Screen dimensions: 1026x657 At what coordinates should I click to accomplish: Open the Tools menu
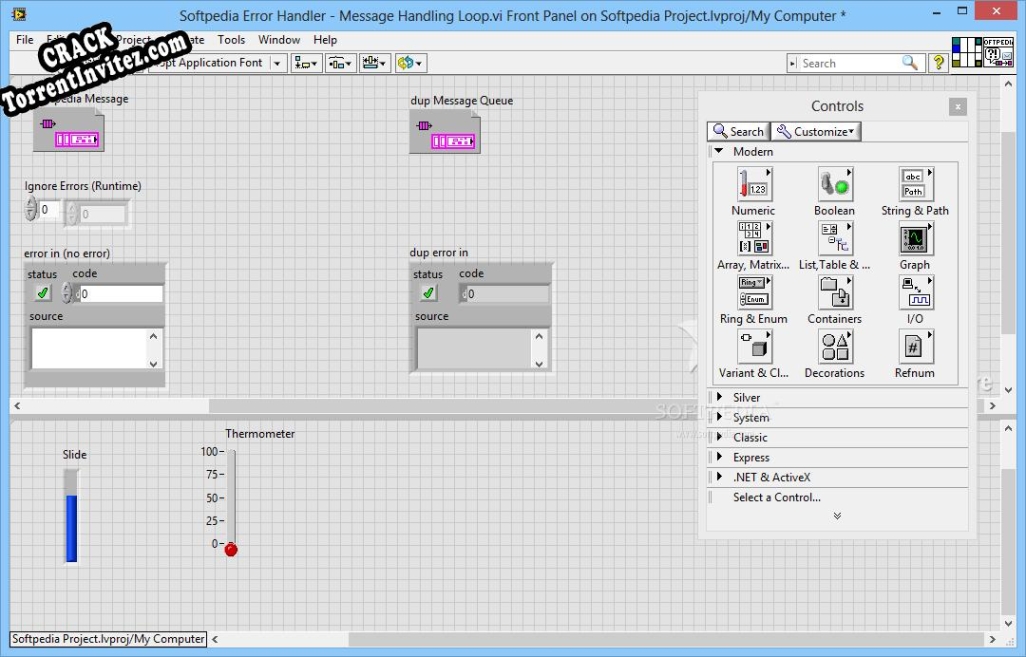point(231,40)
